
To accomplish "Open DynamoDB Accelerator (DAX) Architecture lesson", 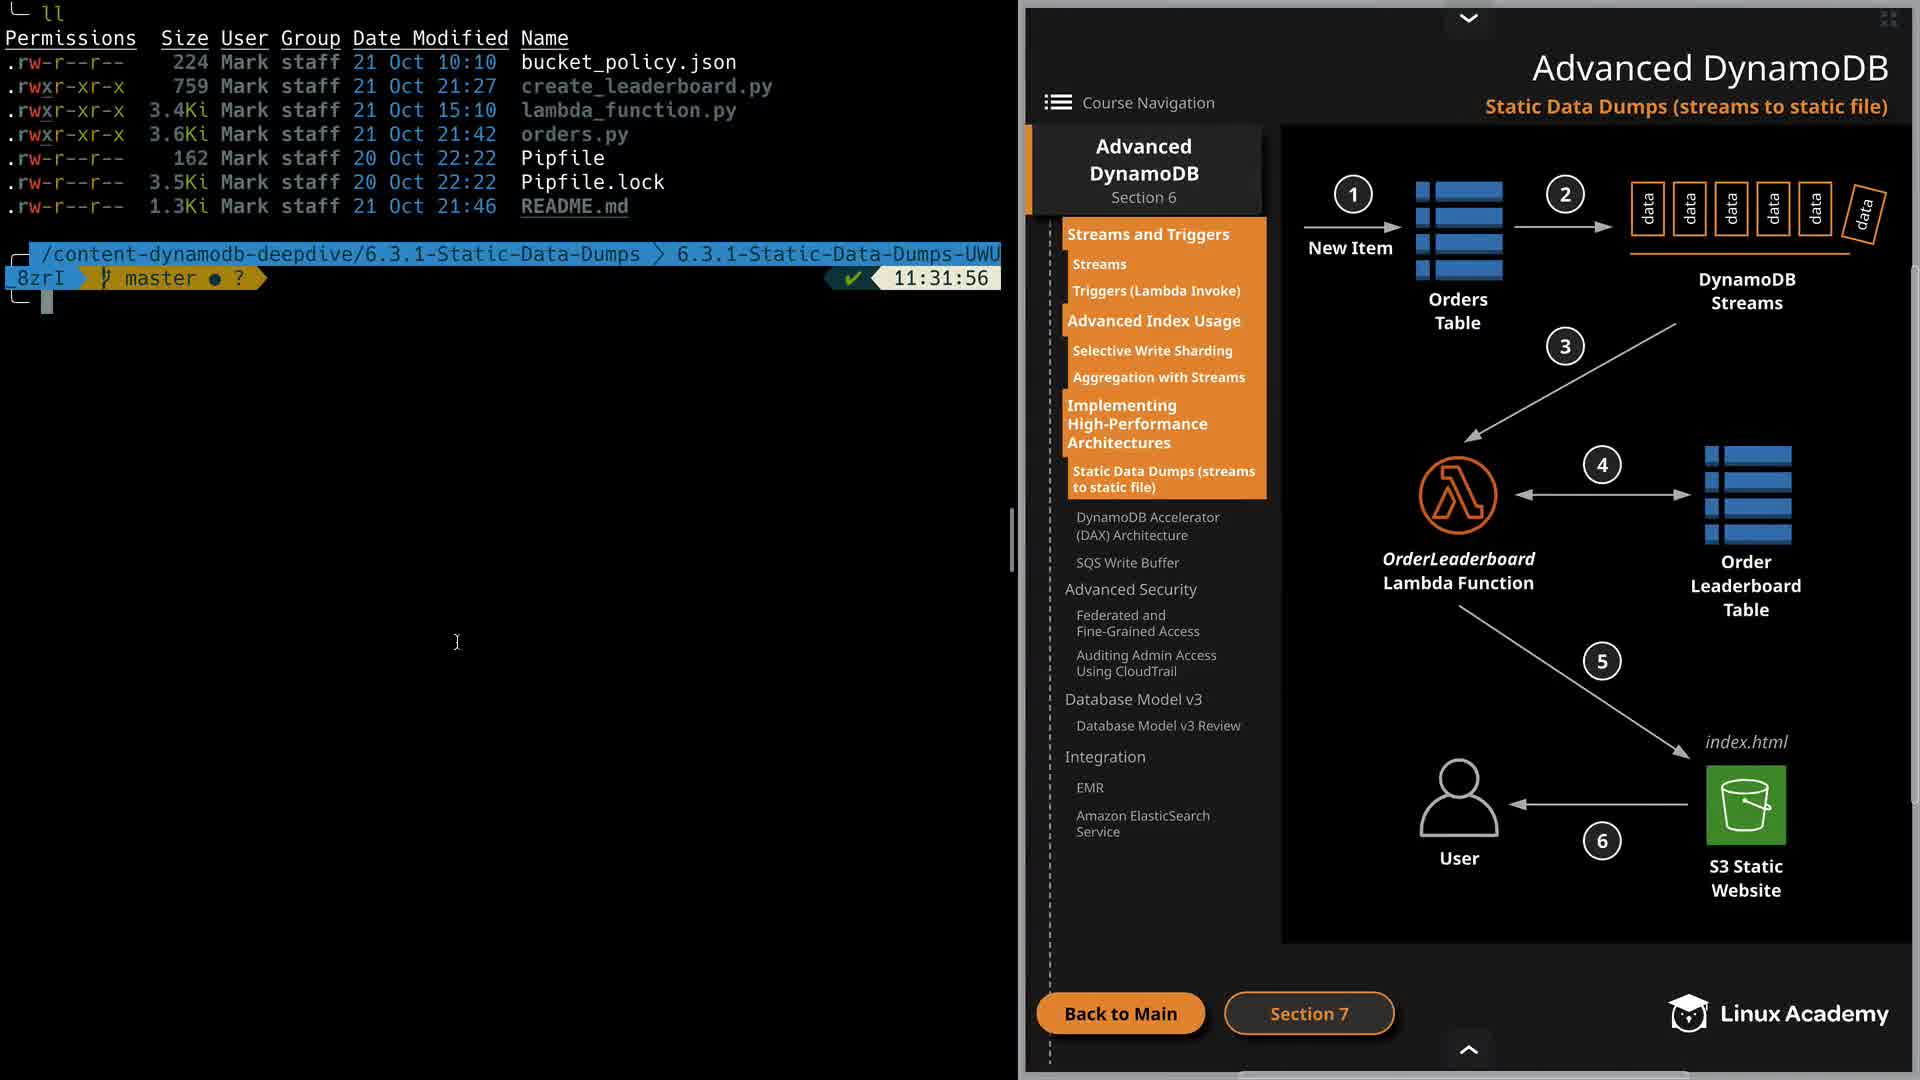I will click(x=1147, y=526).
